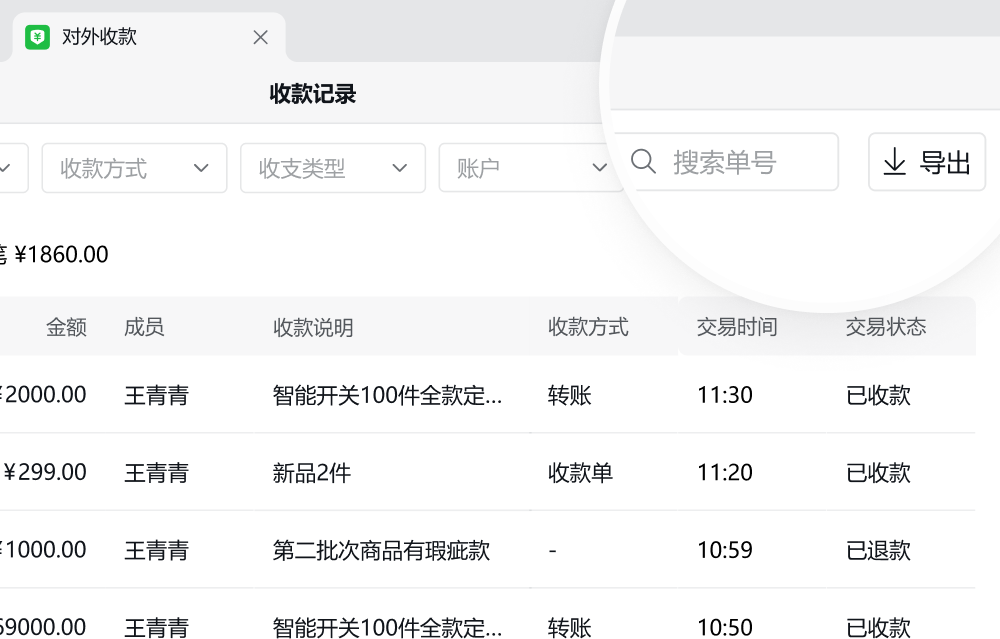1000x639 pixels.
Task: Click the 导出 export button
Action: click(x=927, y=162)
